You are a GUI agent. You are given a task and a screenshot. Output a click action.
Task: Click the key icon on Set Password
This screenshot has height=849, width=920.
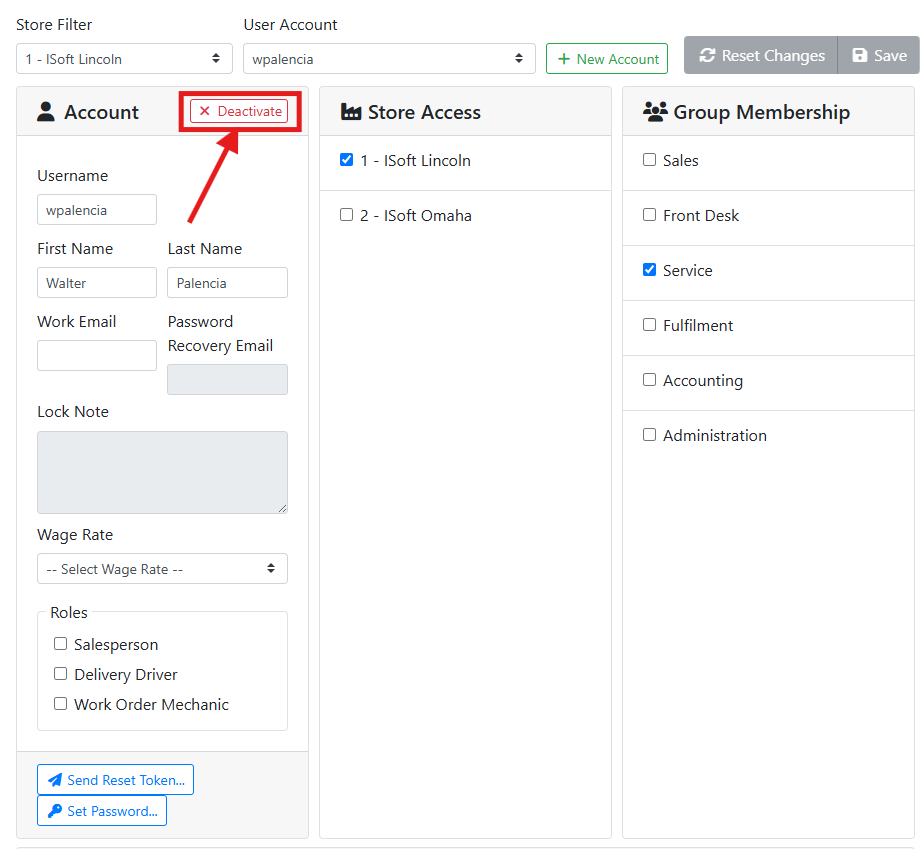click(x=54, y=811)
